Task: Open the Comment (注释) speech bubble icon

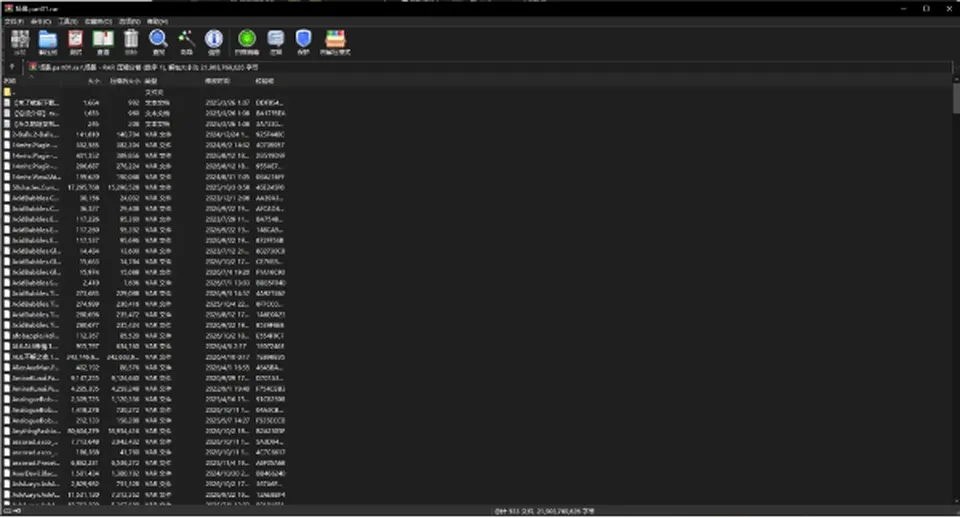Action: 276,40
